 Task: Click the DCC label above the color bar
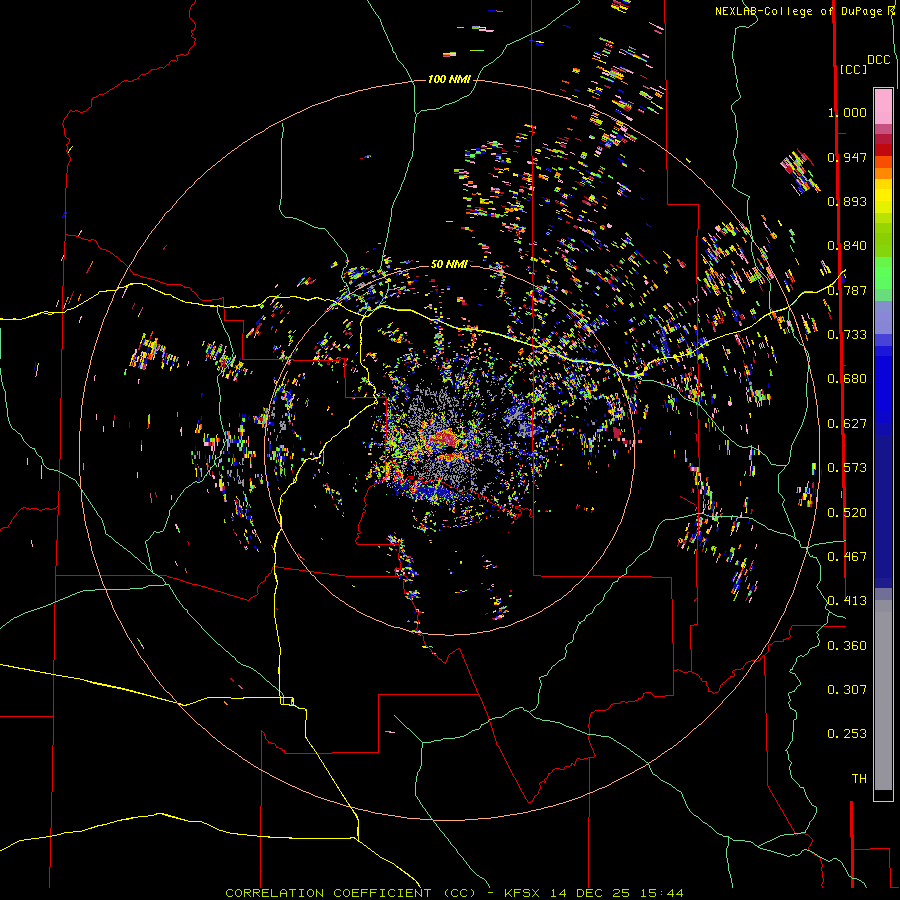879,60
